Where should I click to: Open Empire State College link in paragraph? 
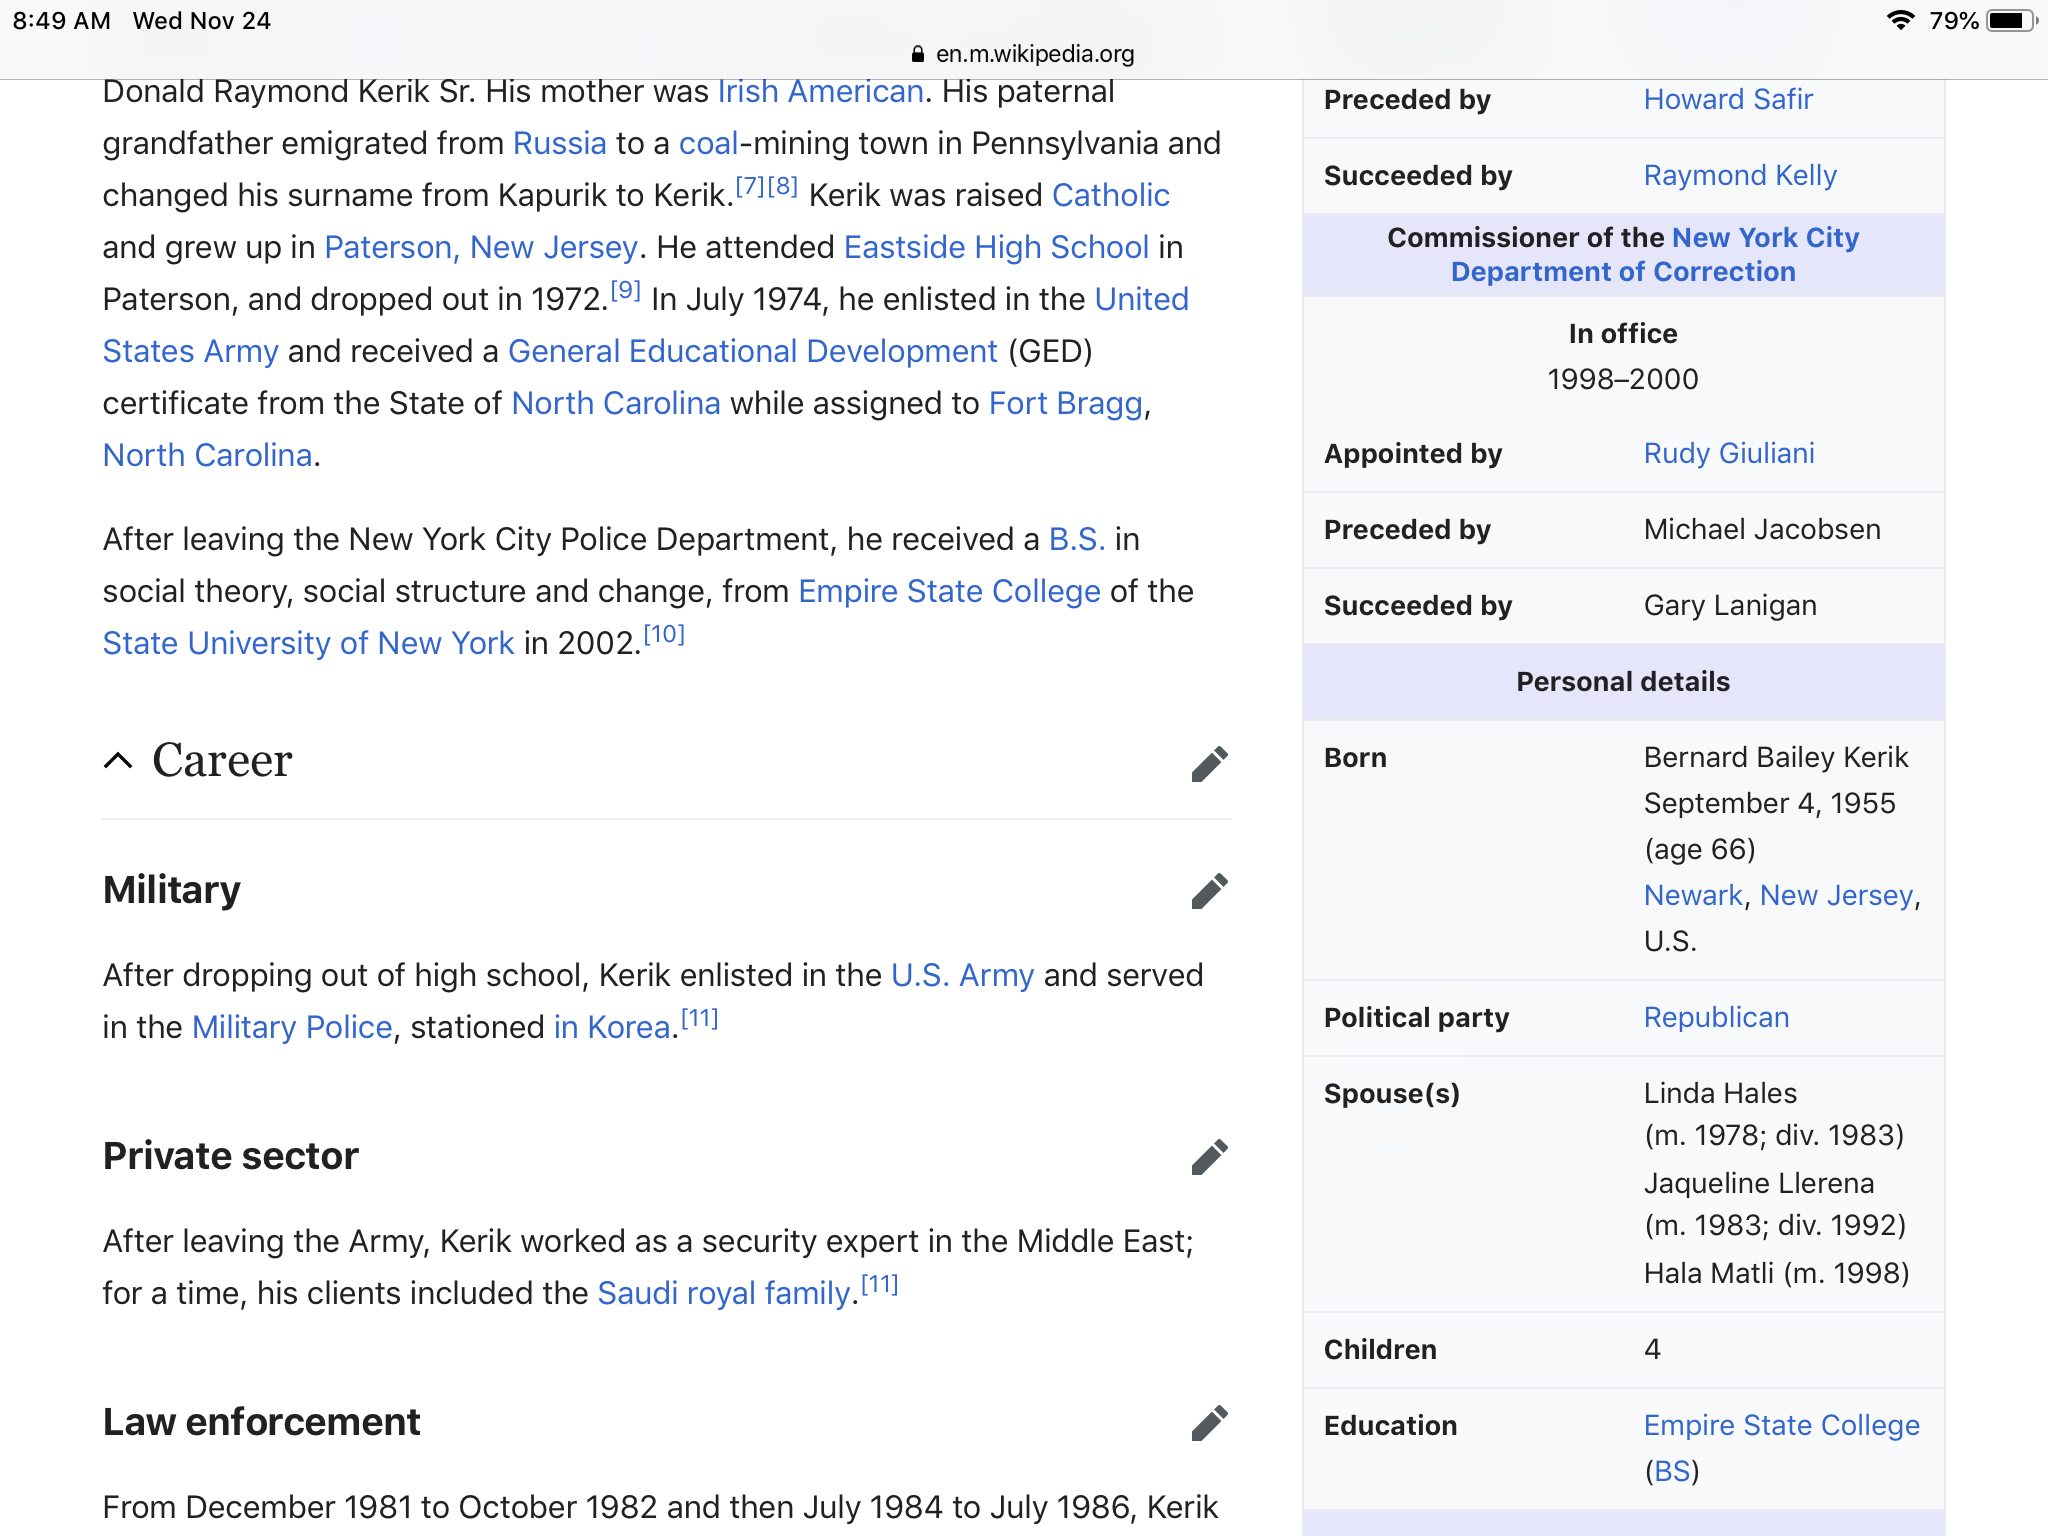pyautogui.click(x=950, y=591)
